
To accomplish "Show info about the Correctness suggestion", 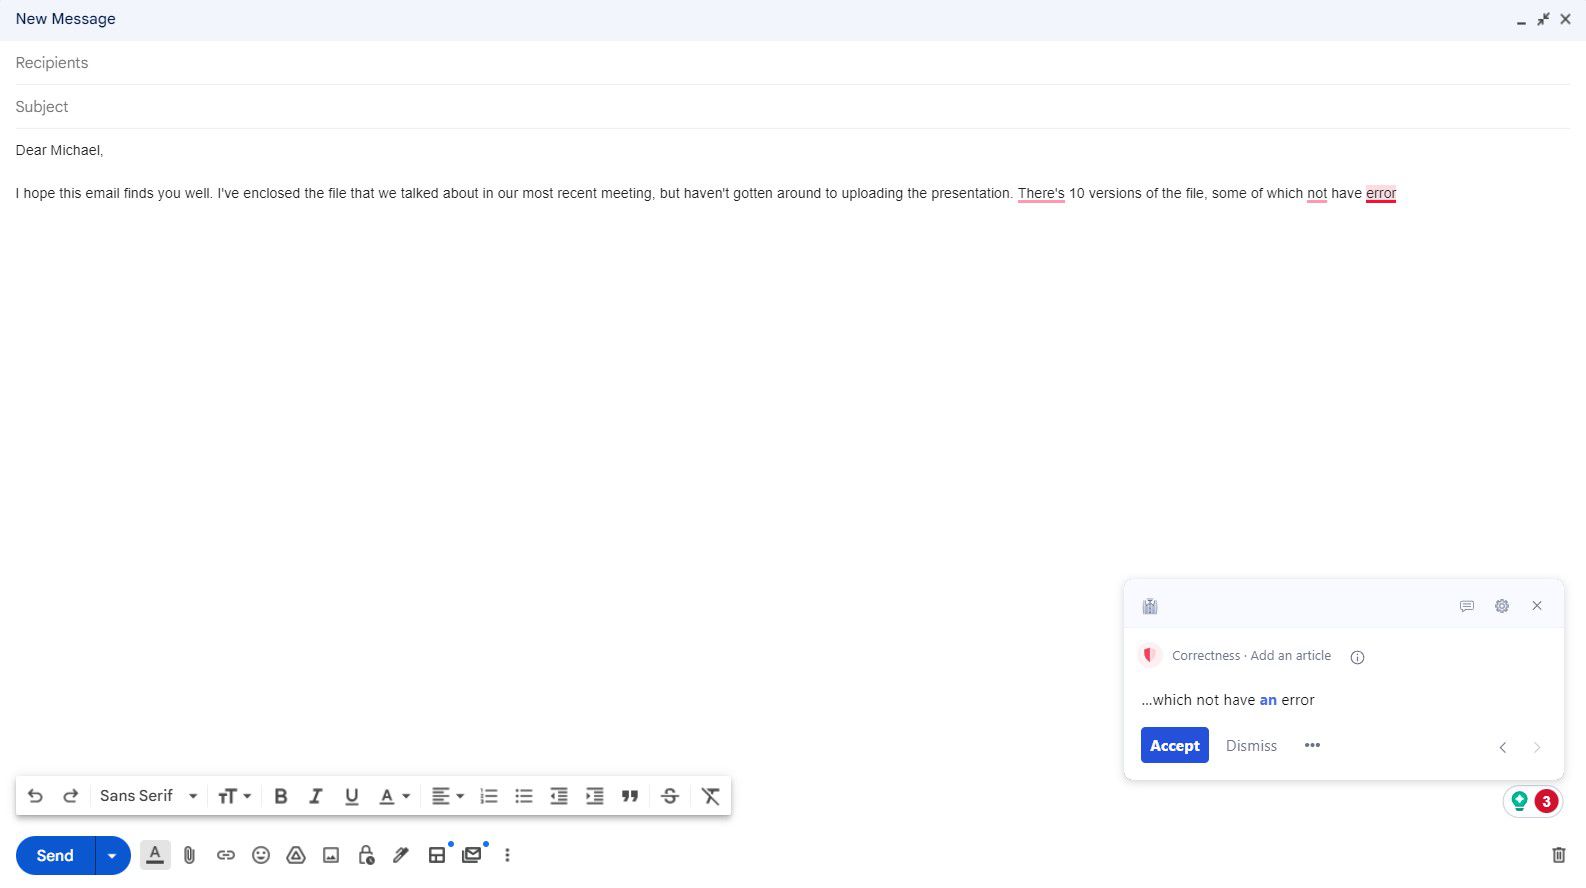I will click(1357, 657).
